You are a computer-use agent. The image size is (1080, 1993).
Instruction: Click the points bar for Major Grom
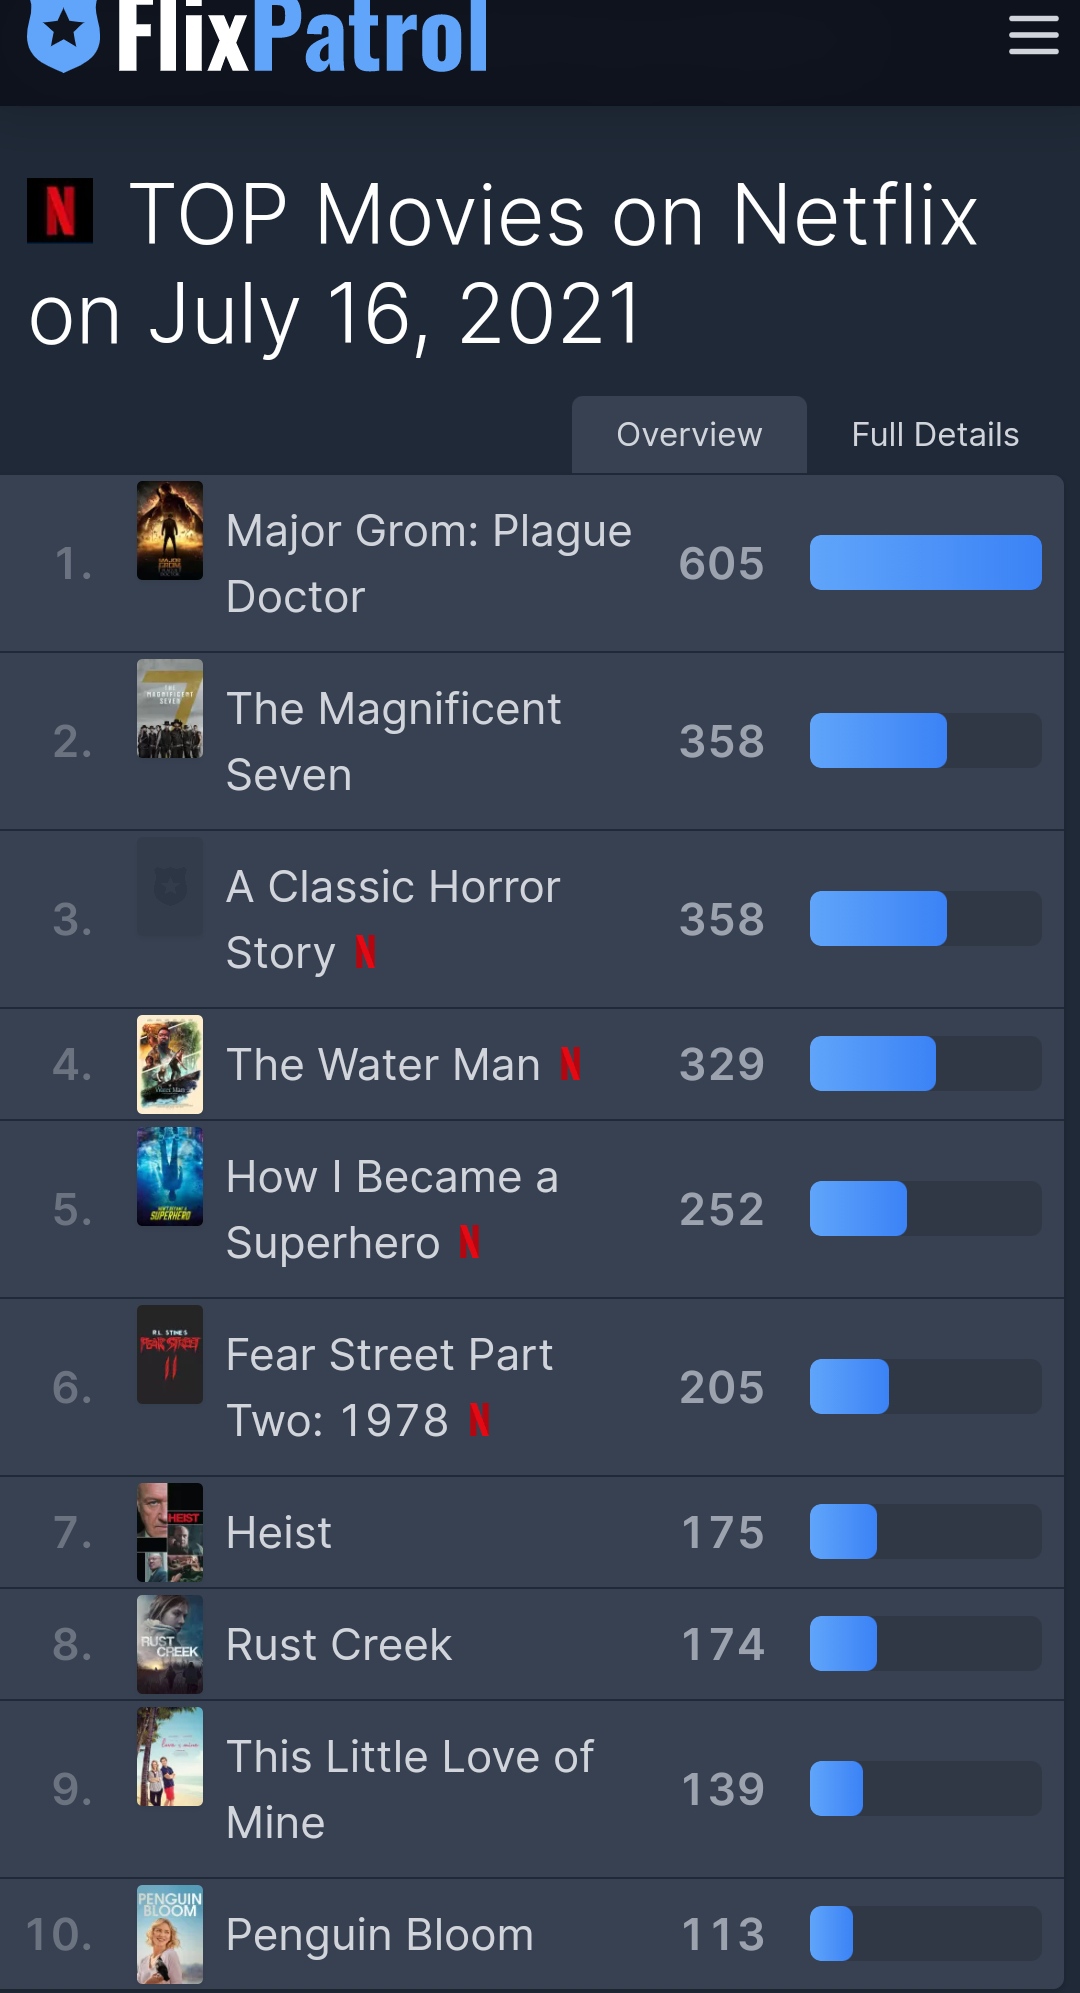(925, 563)
